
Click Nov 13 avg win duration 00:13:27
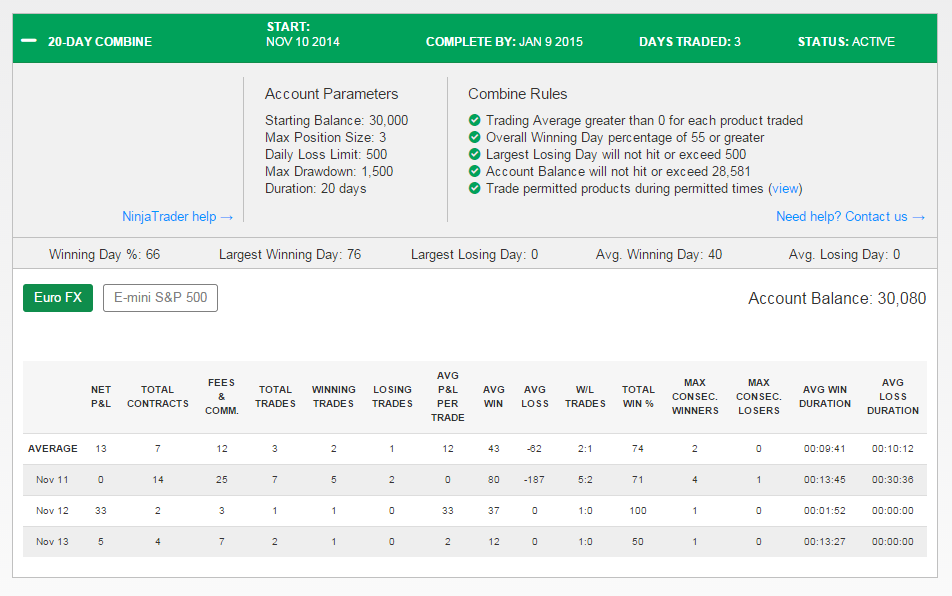point(824,541)
